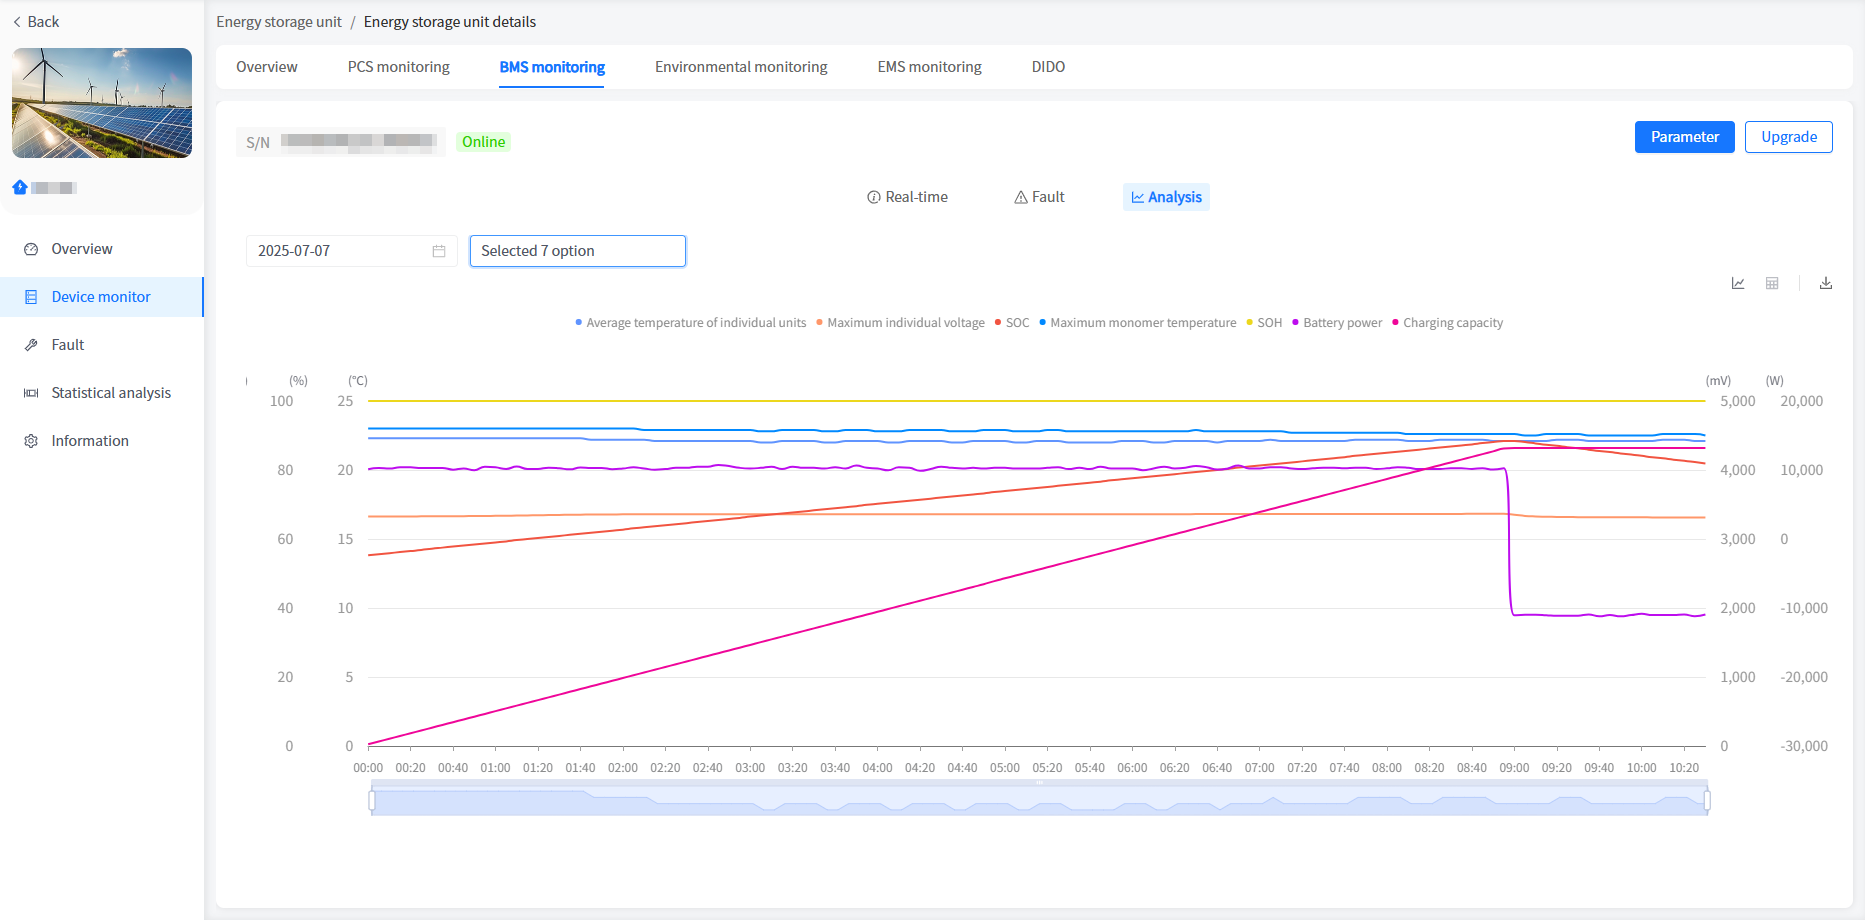Toggle SOC series in chart legend

coord(1012,323)
